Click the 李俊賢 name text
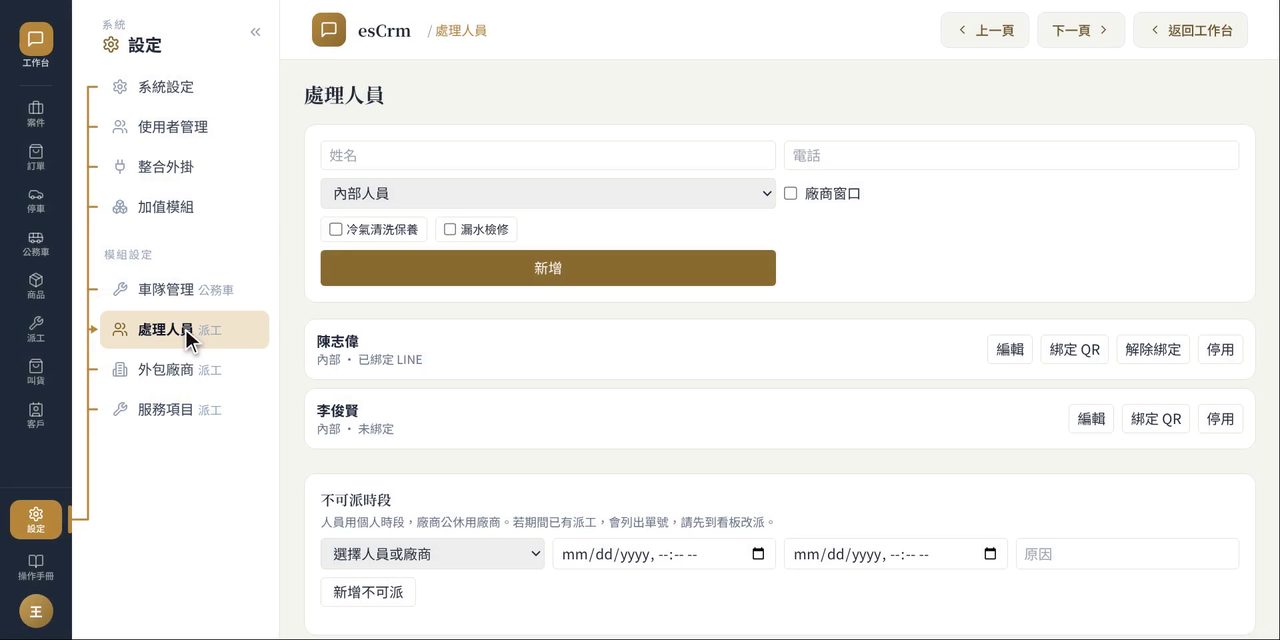Screen dimensions: 1280x640 (338, 411)
